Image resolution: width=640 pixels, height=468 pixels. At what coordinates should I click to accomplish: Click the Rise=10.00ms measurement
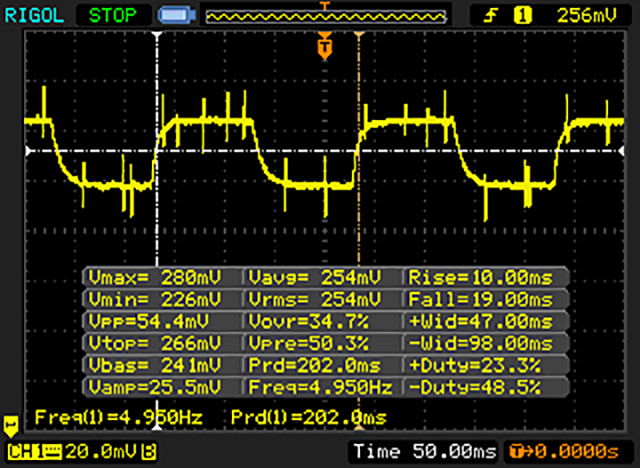(x=480, y=278)
